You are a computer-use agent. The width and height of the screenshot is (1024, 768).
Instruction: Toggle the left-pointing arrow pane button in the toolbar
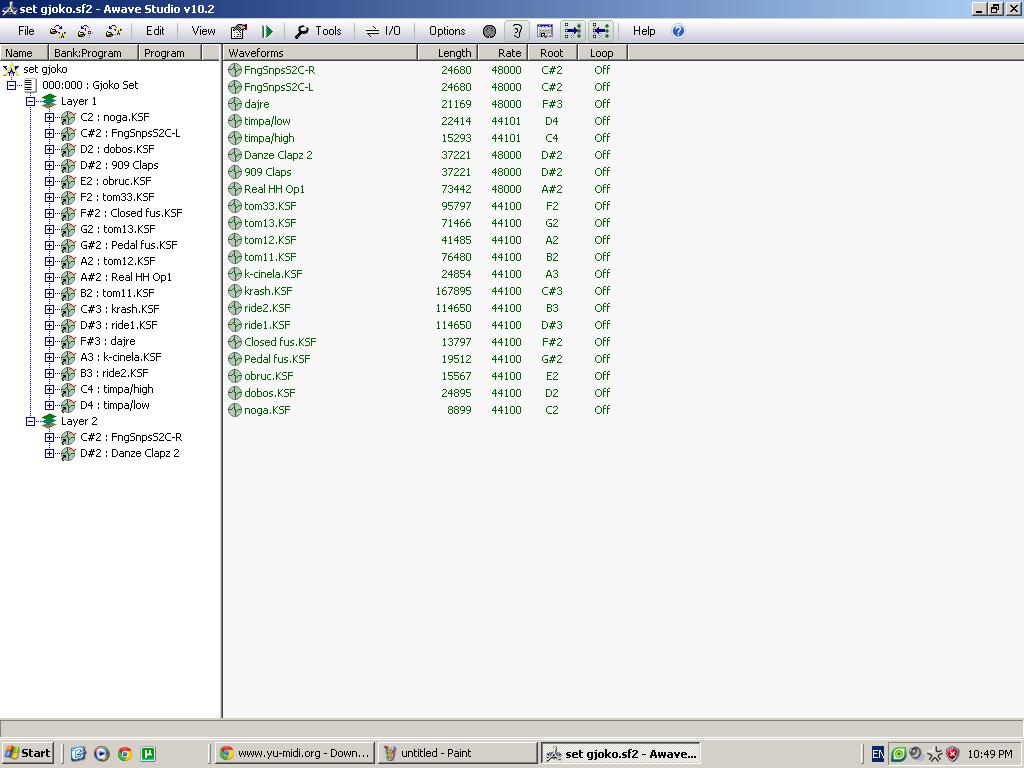(x=600, y=31)
